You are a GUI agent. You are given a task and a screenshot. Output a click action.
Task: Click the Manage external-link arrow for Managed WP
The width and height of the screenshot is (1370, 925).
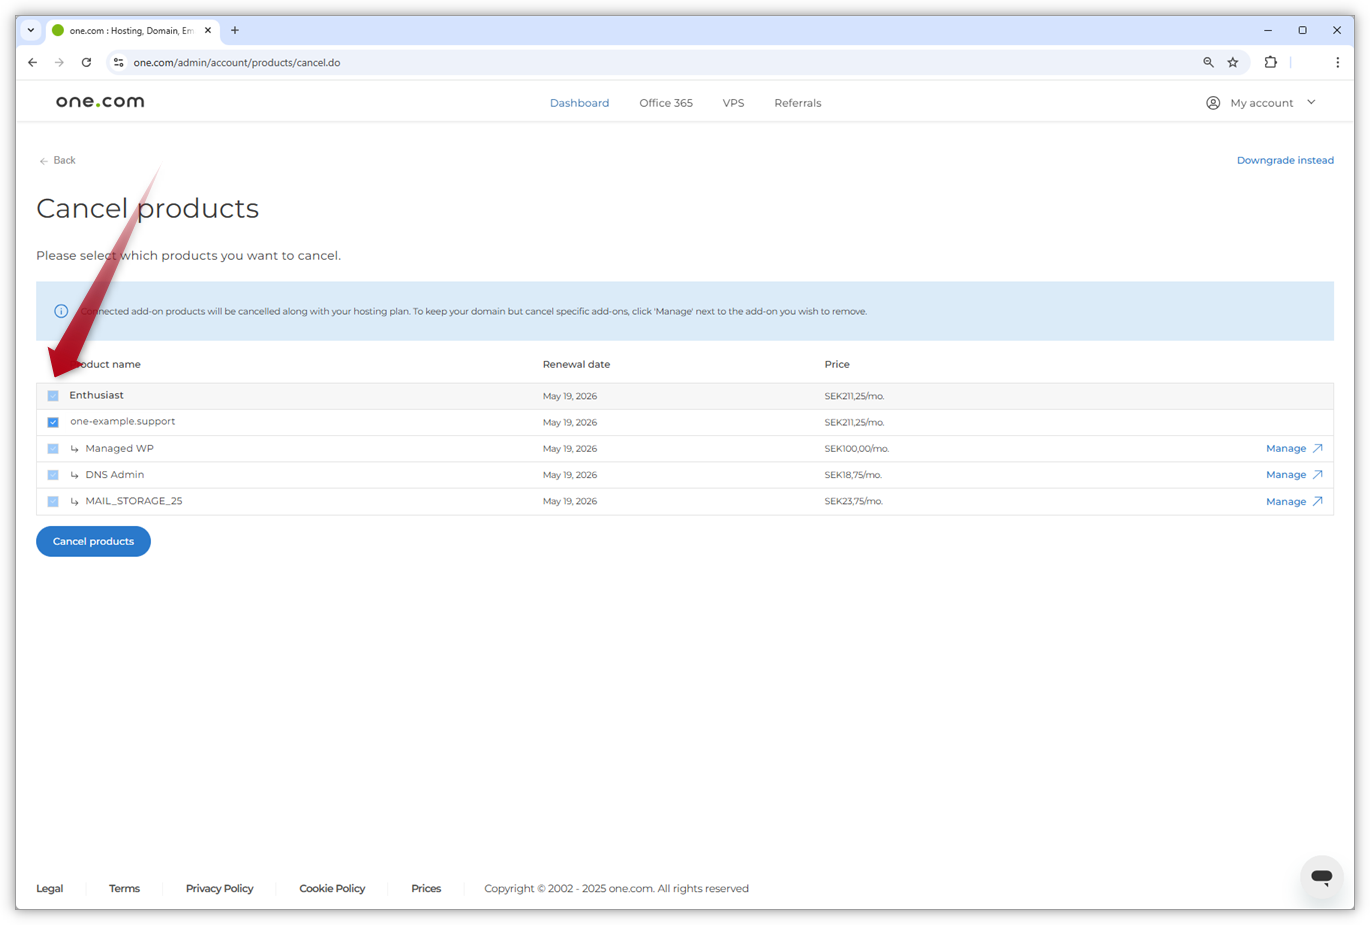click(1319, 448)
